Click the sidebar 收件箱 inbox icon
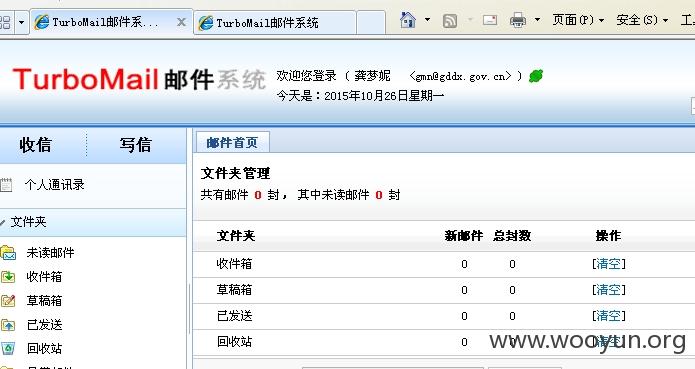695x369 pixels. [x=8, y=277]
